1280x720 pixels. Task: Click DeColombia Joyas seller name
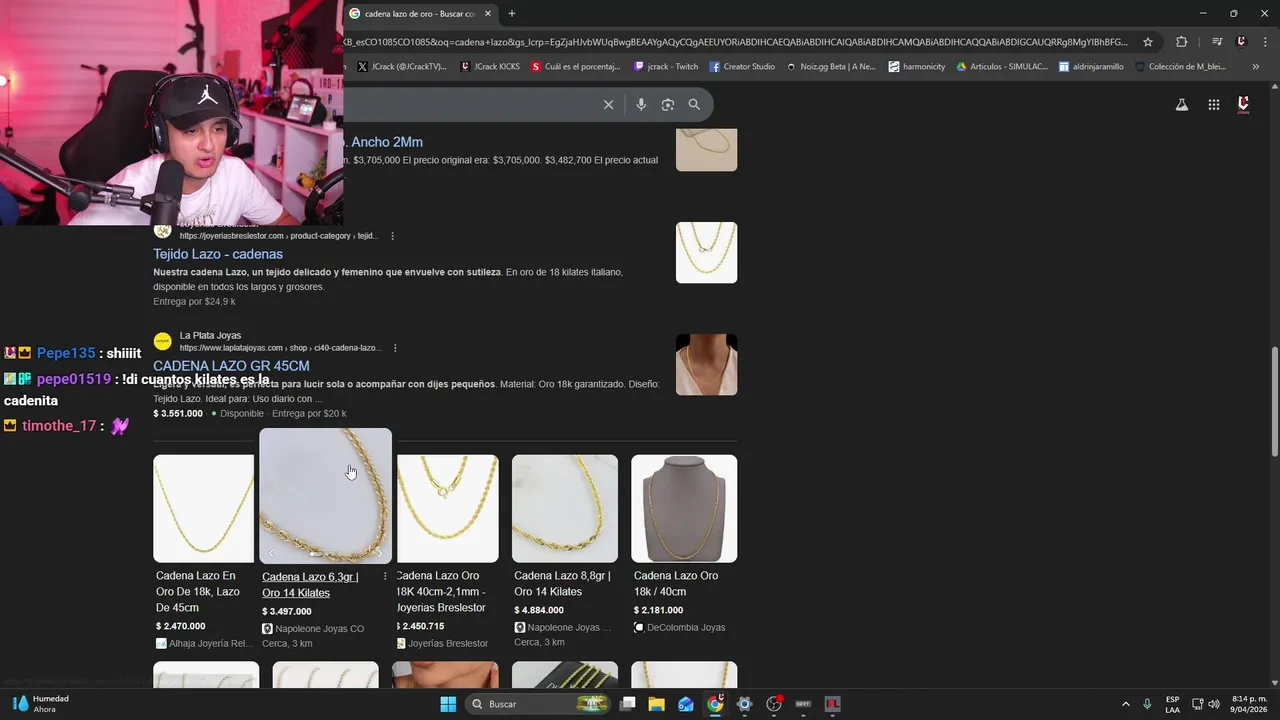pyautogui.click(x=686, y=627)
